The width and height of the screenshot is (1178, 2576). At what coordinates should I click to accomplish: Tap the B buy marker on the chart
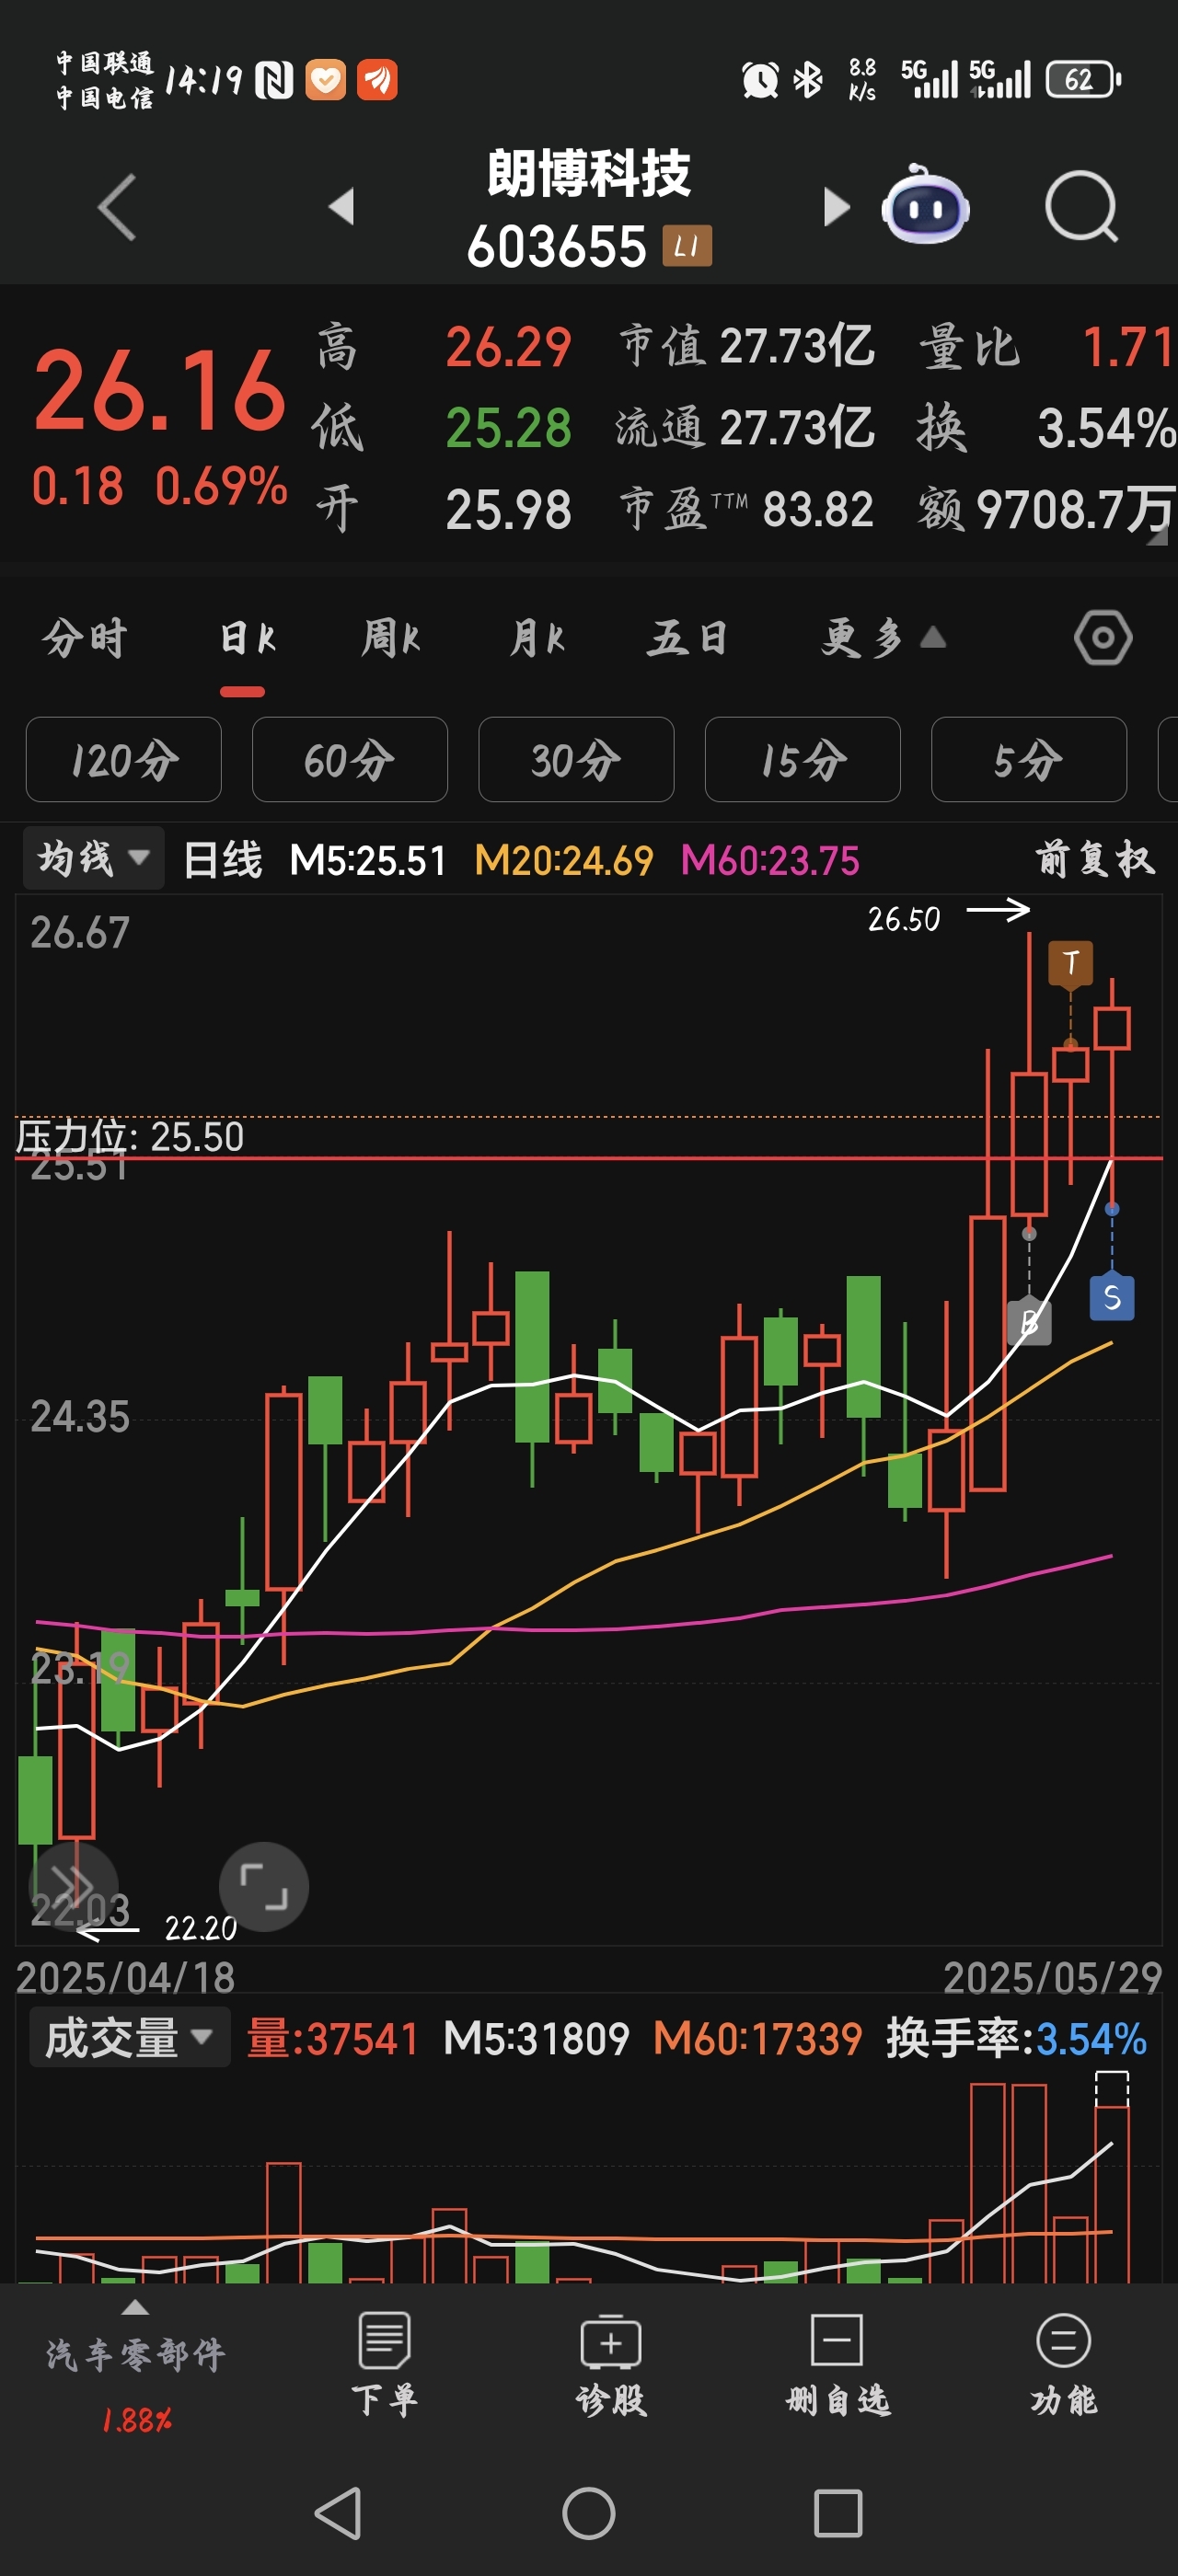click(x=1029, y=1322)
